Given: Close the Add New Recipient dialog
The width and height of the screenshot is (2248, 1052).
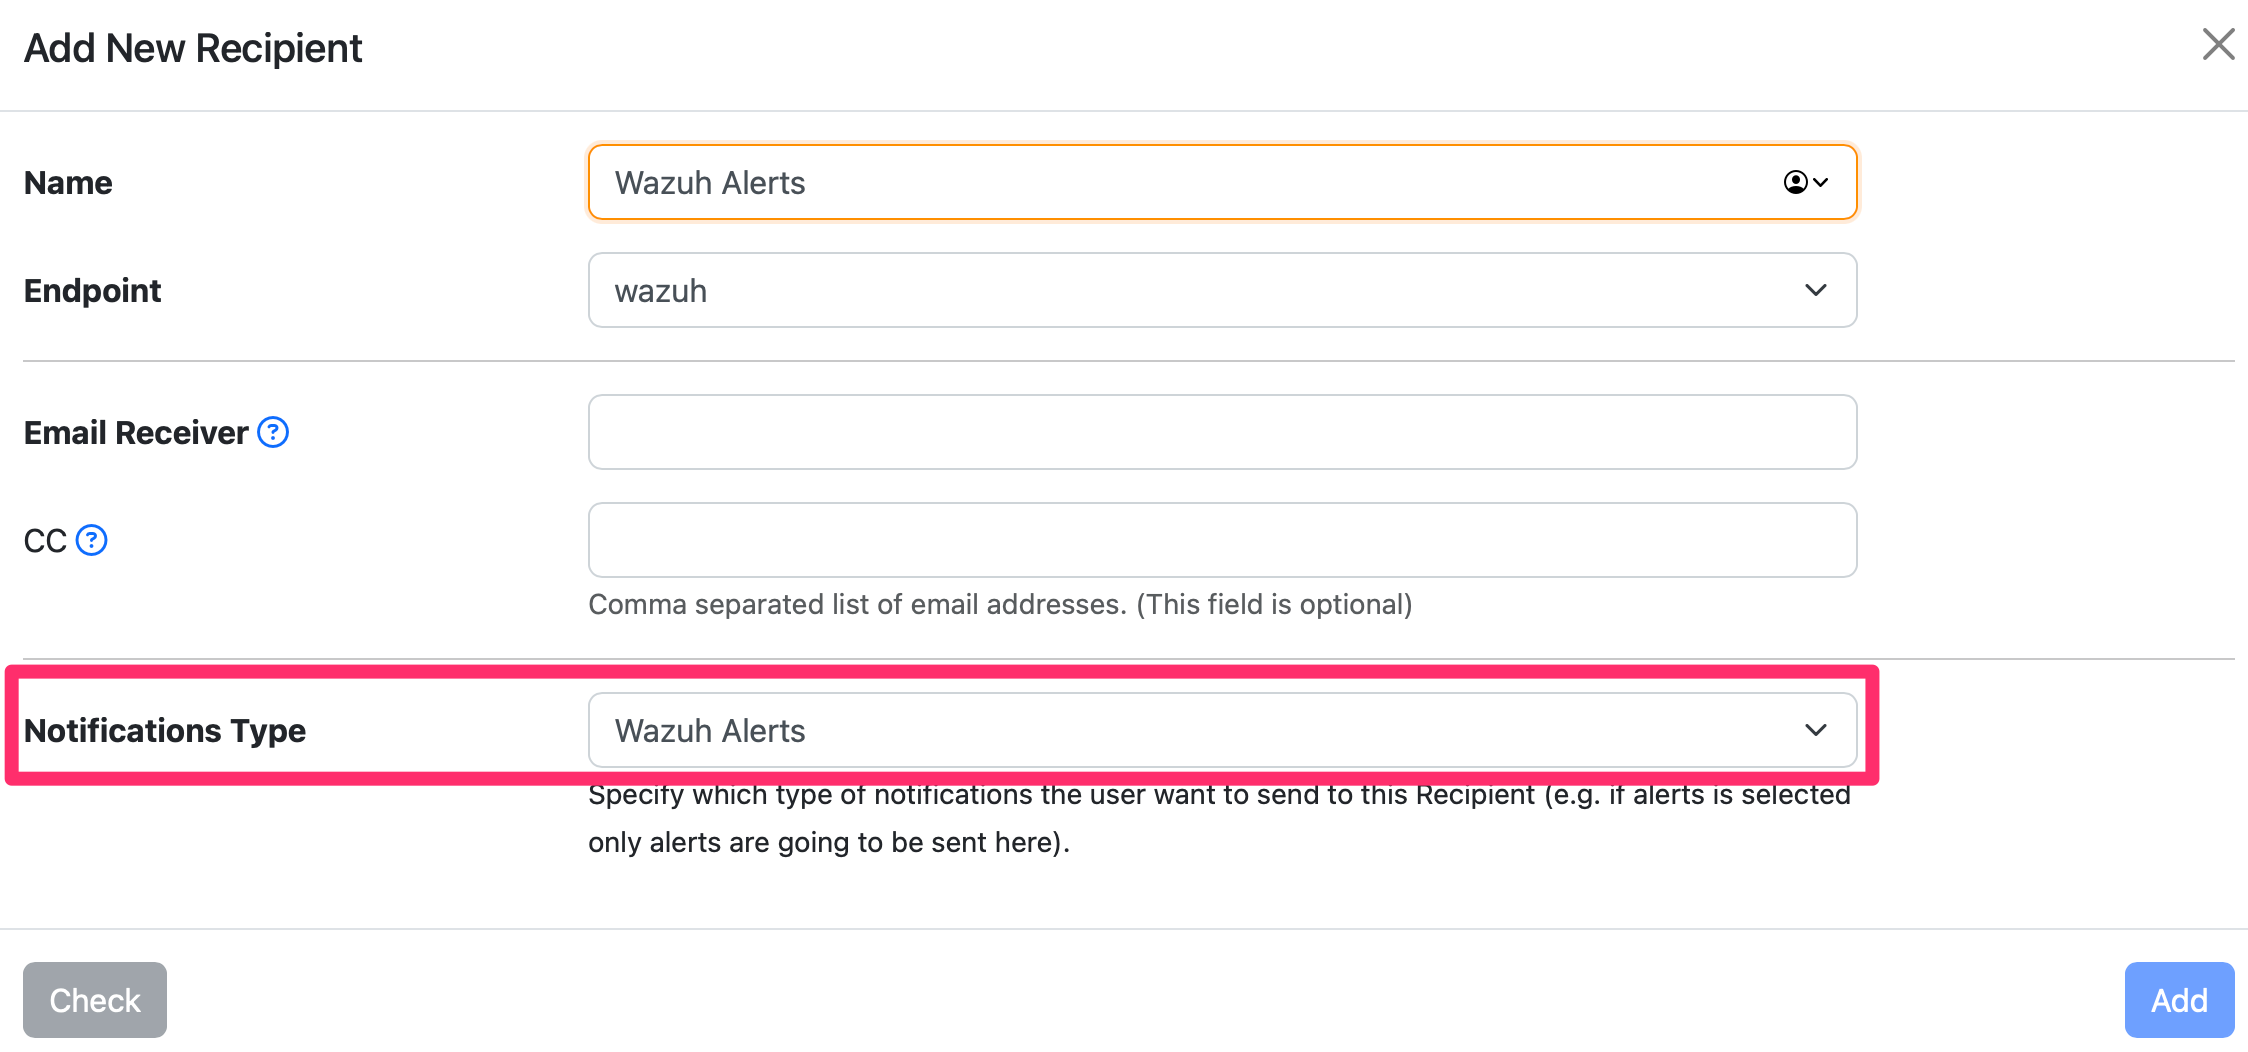Looking at the screenshot, I should (x=2218, y=44).
